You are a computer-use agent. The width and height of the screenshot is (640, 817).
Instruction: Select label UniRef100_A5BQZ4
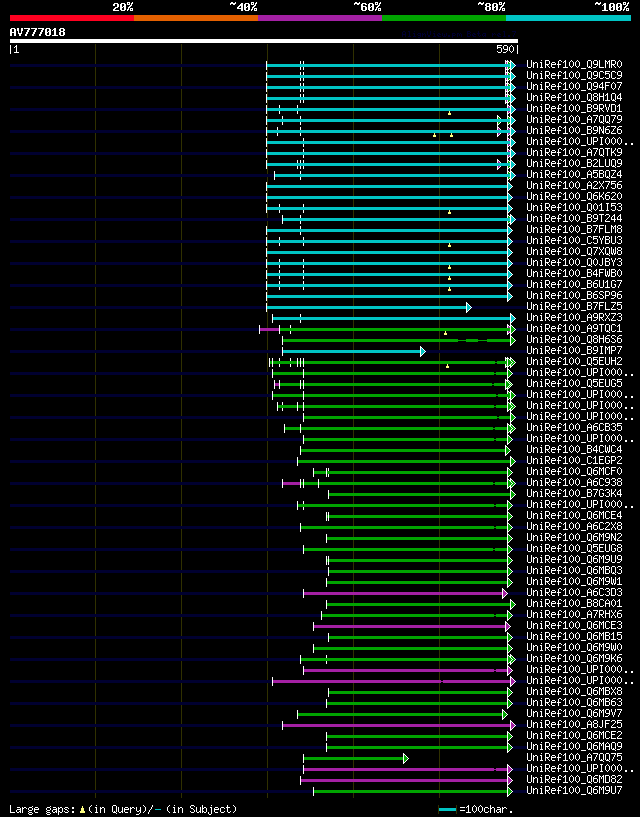point(574,175)
